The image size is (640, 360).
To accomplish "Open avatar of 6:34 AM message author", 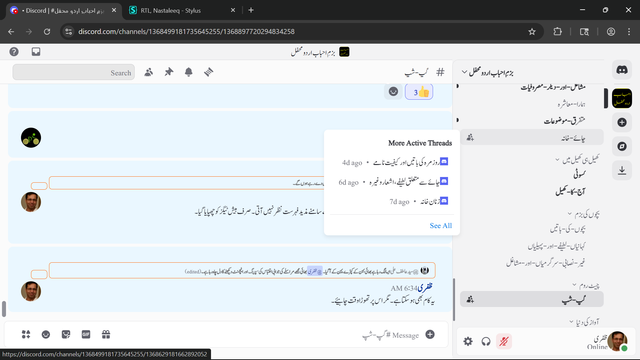I will [31, 291].
